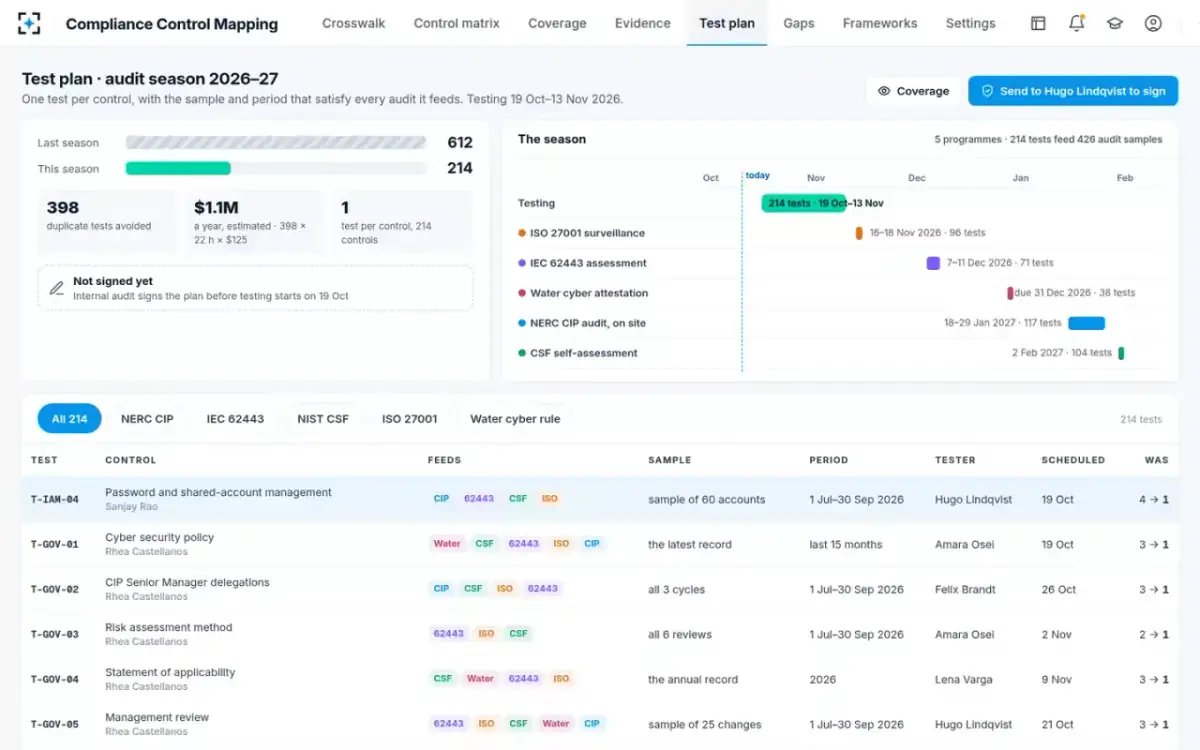Select the Test plan tab

tap(727, 23)
